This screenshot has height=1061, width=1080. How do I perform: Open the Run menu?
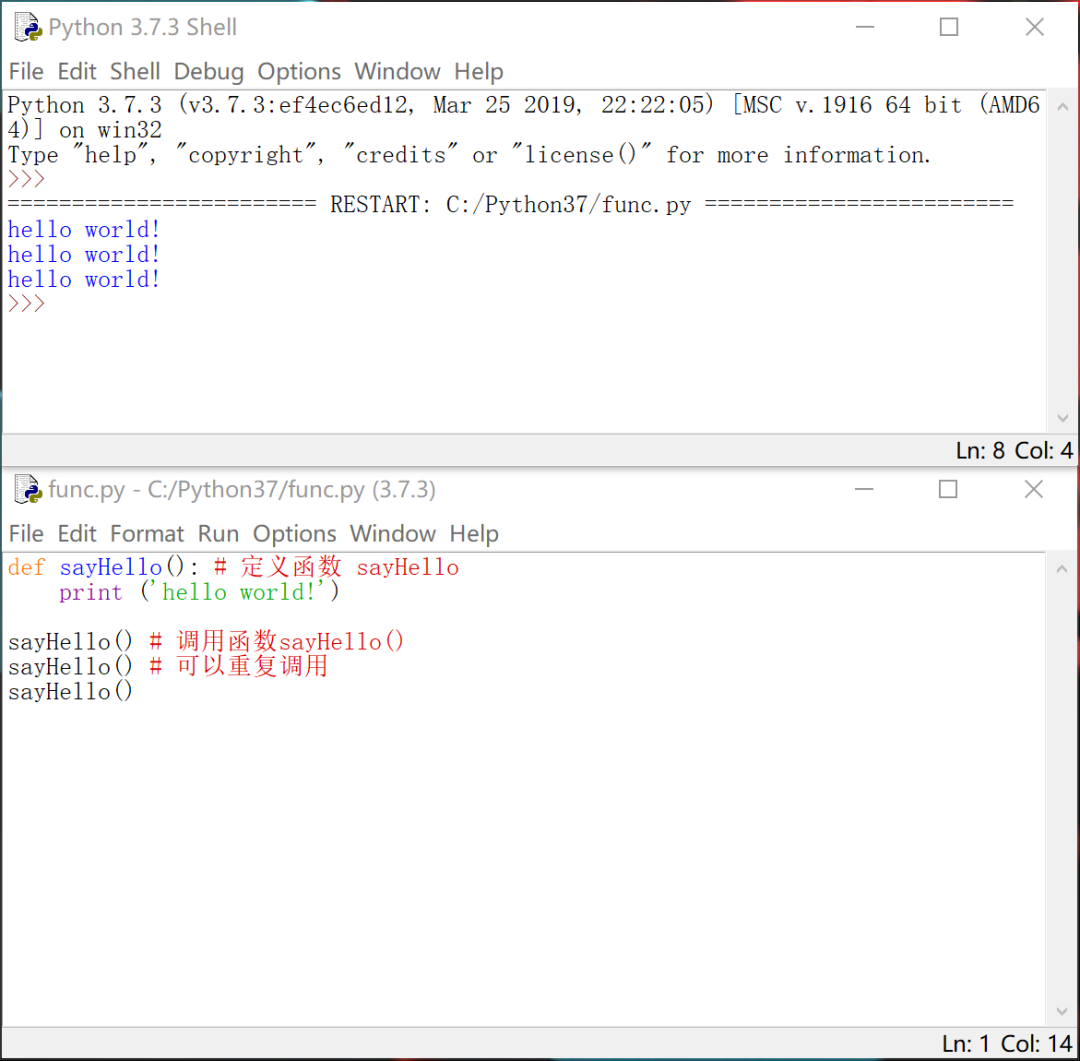(218, 534)
